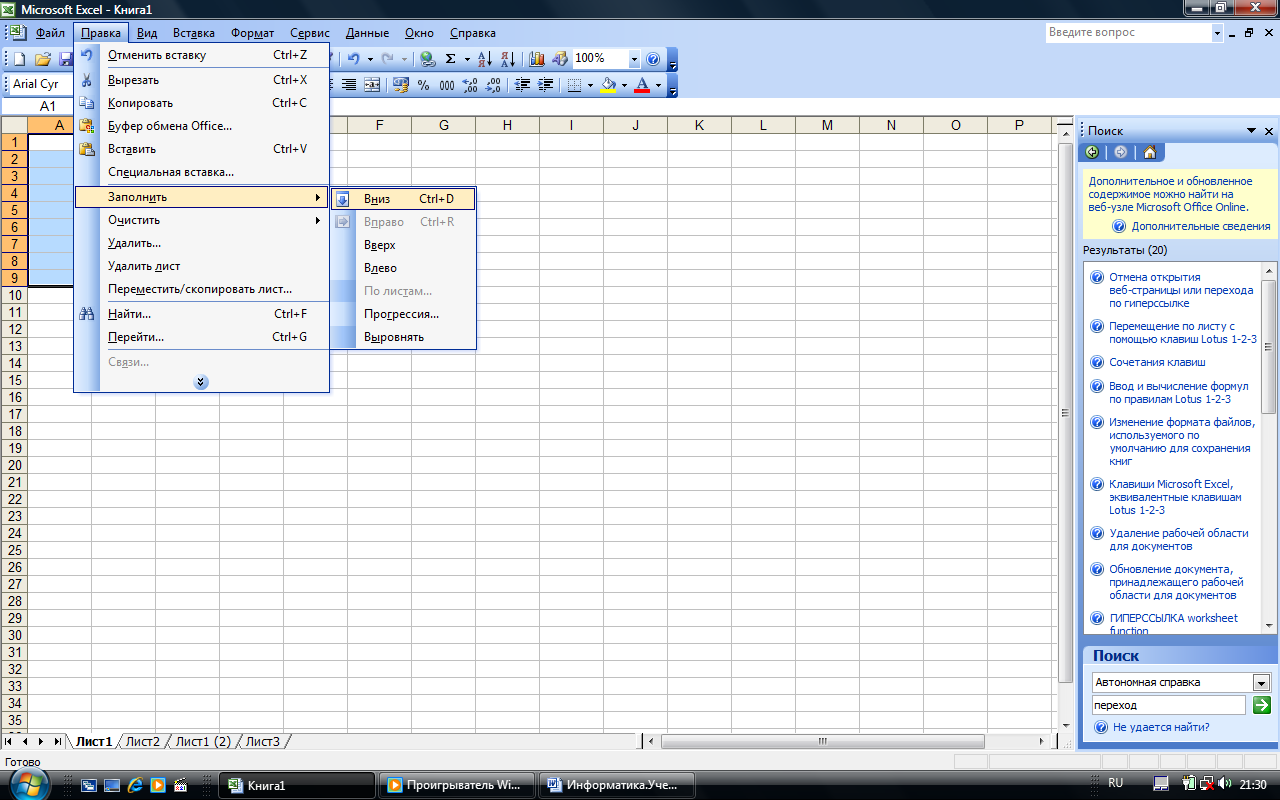The height and width of the screenshot is (800, 1280).
Task: Open the 100% zoom dropdown
Action: 634,59
